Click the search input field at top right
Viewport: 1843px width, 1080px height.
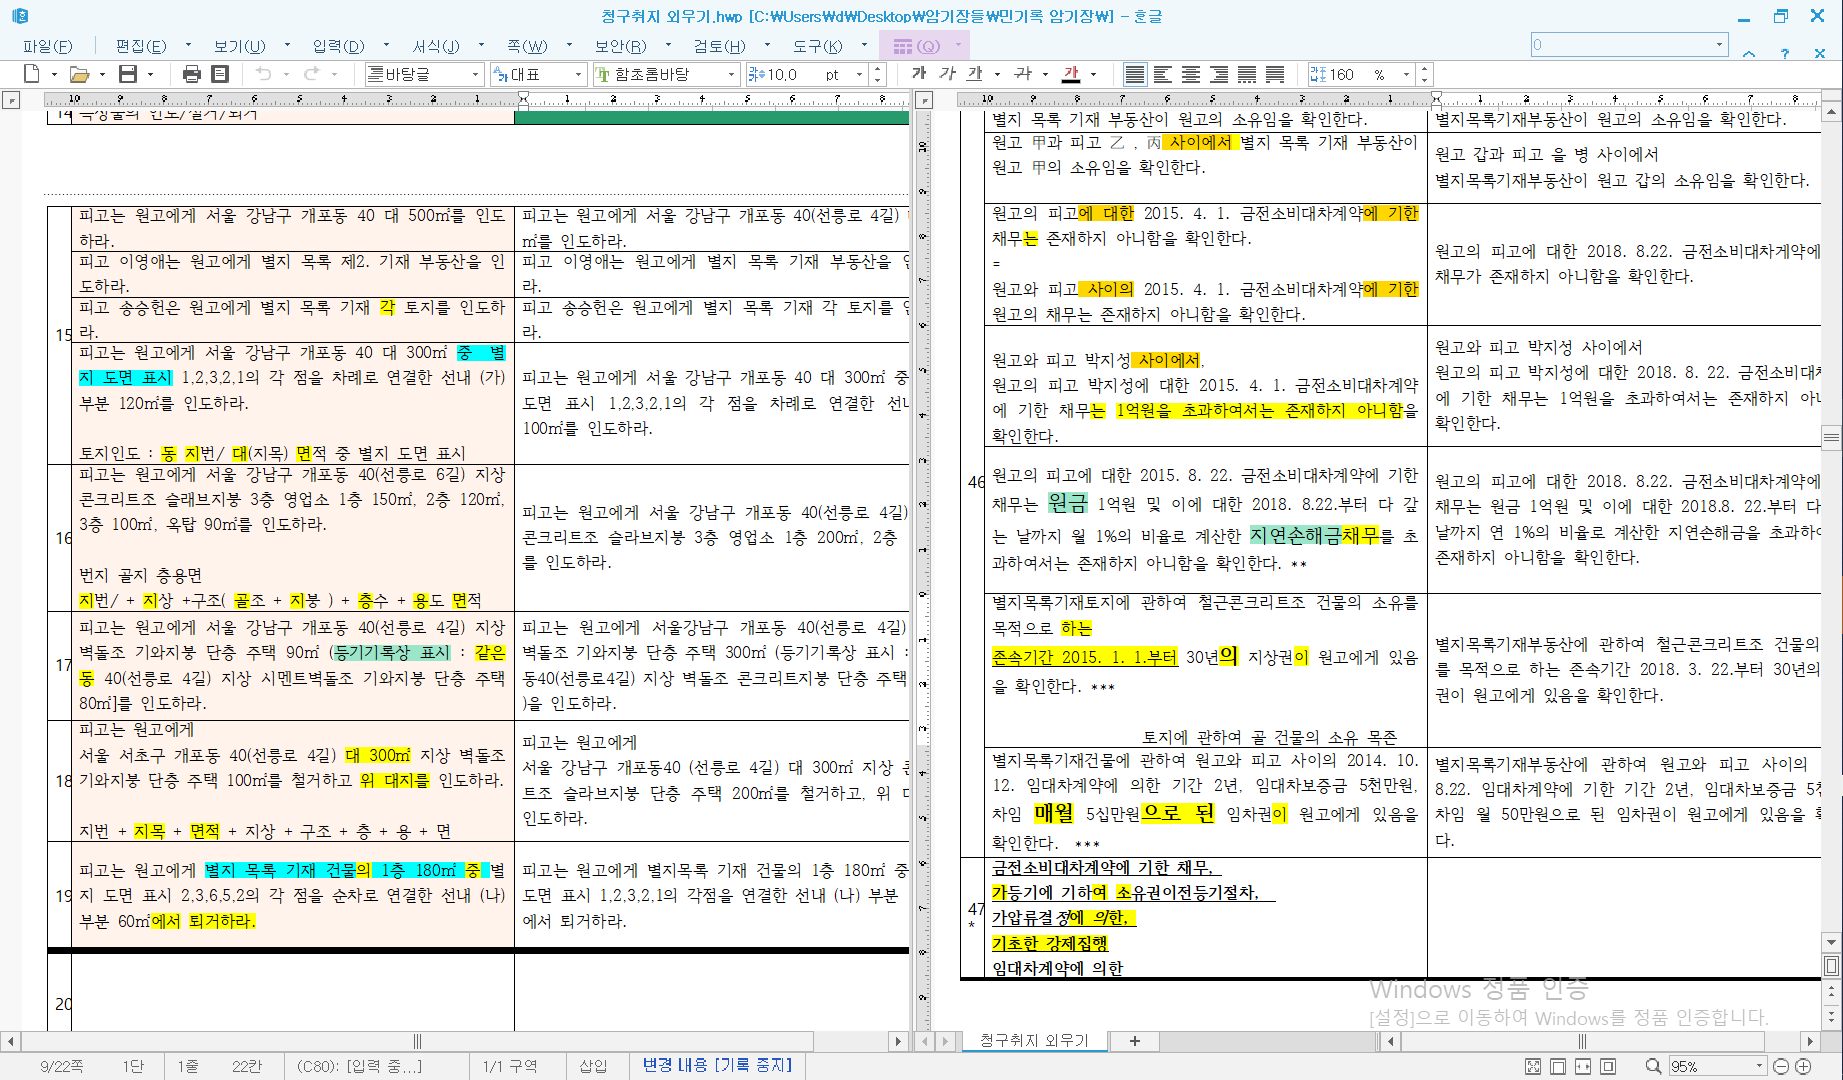pyautogui.click(x=1622, y=45)
